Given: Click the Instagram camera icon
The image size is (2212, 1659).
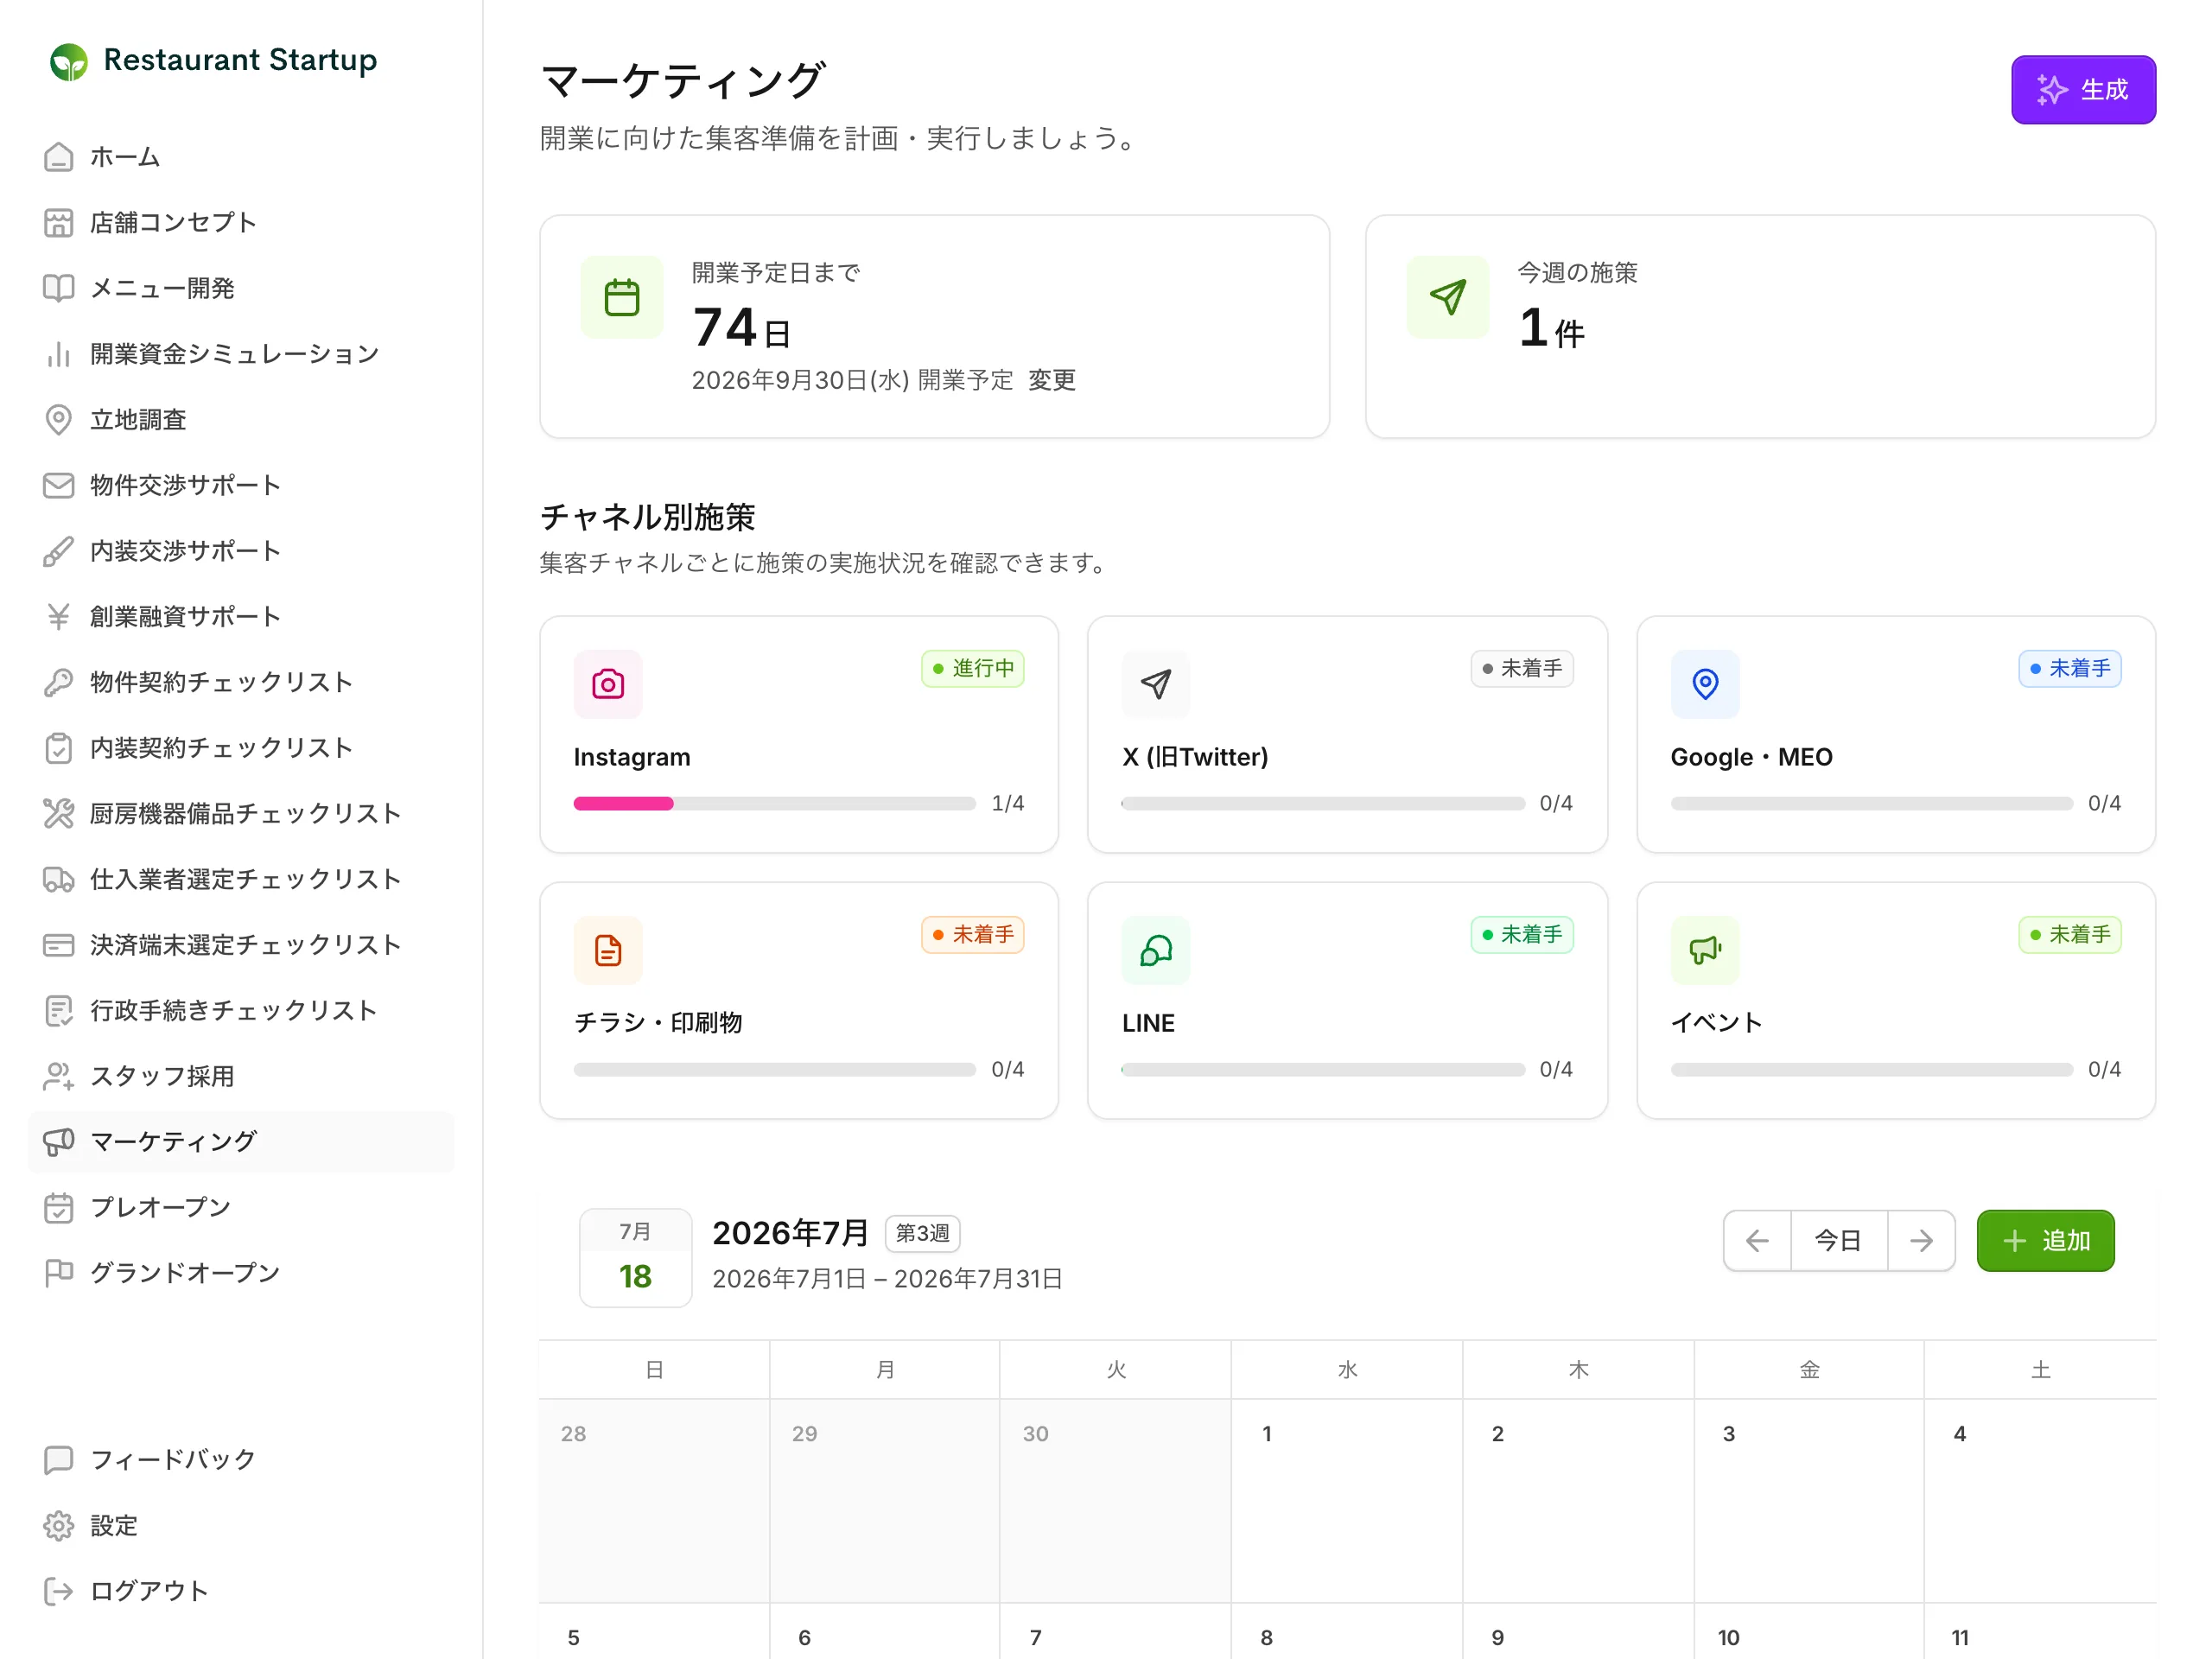Looking at the screenshot, I should (608, 684).
